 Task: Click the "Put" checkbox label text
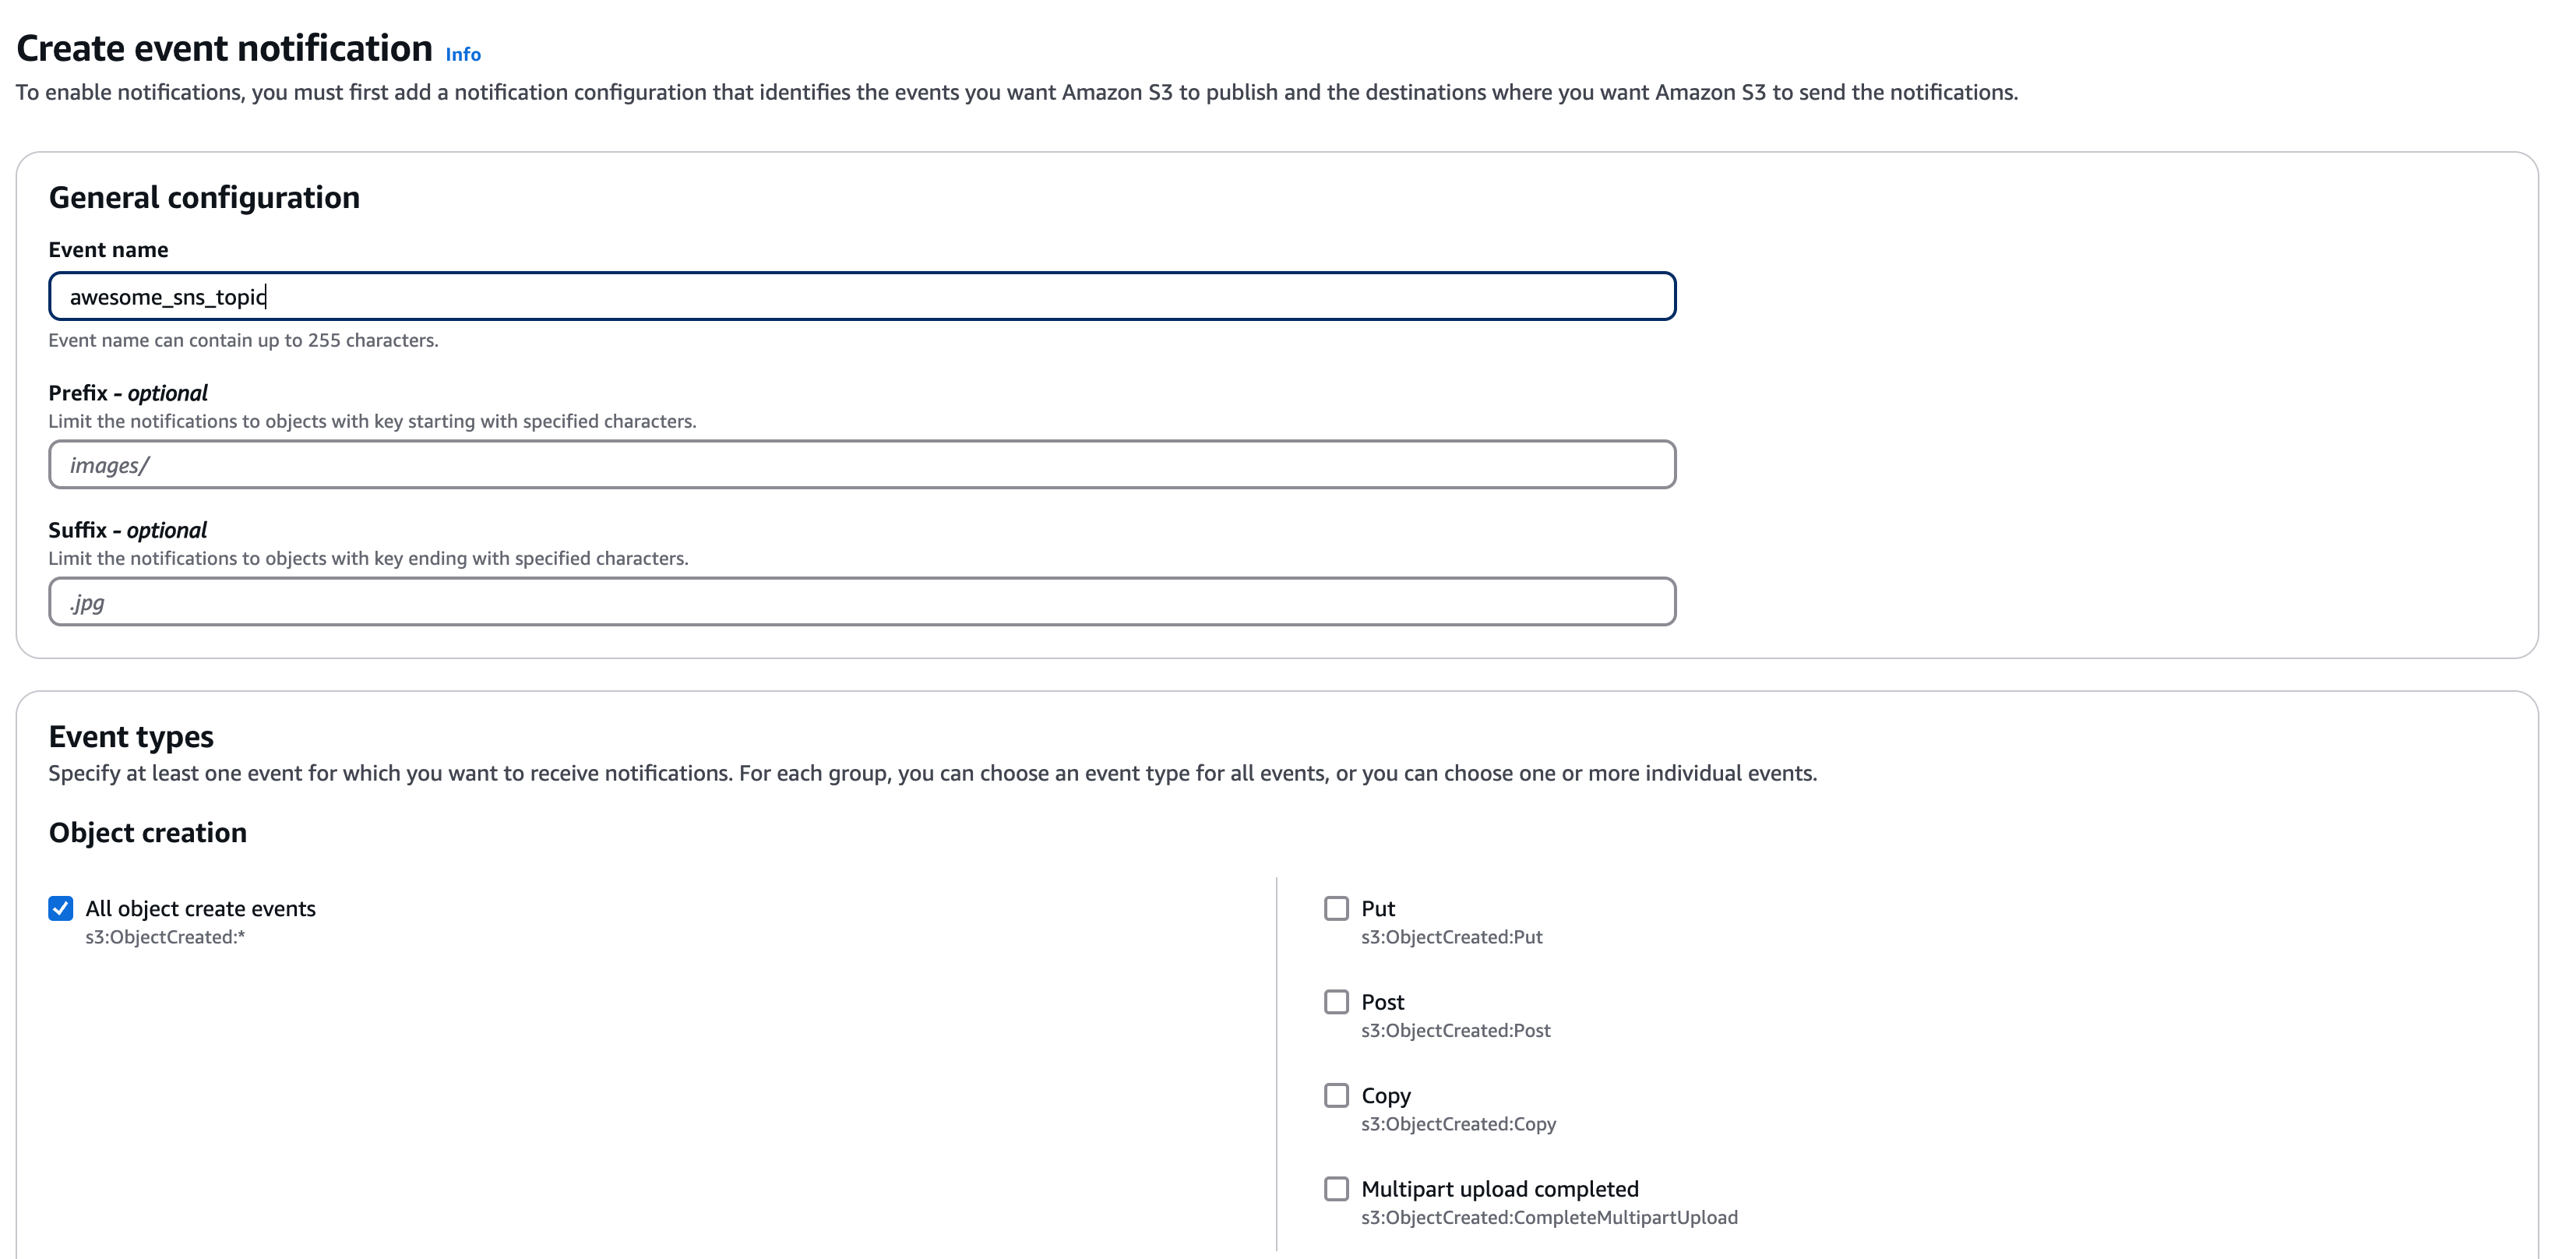click(x=1377, y=908)
